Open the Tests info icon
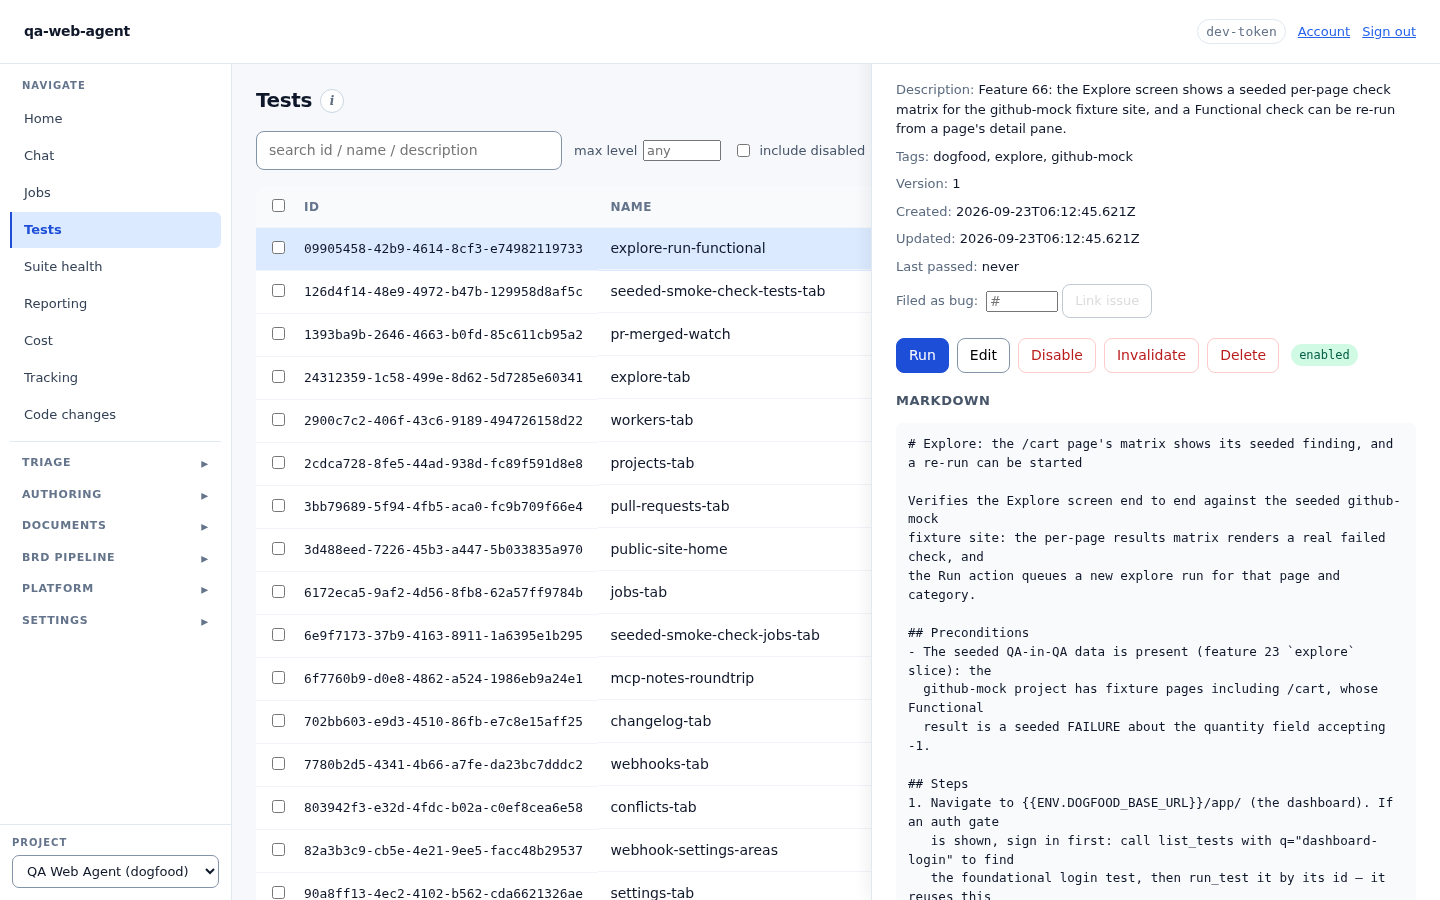This screenshot has width=1440, height=900. tap(332, 101)
